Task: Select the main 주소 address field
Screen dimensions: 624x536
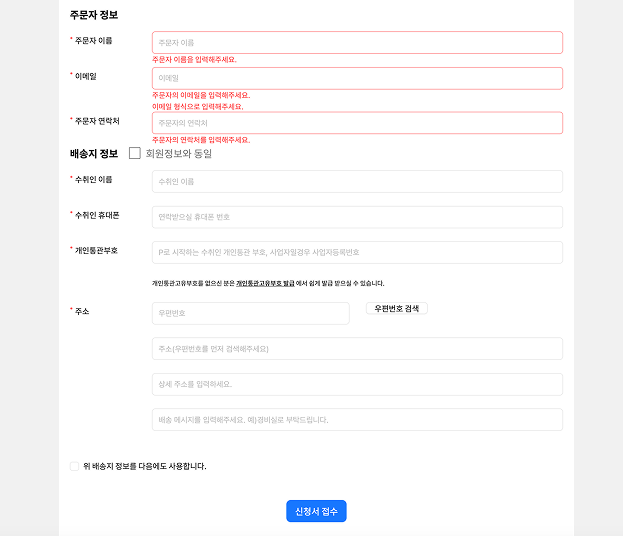Action: [357, 348]
